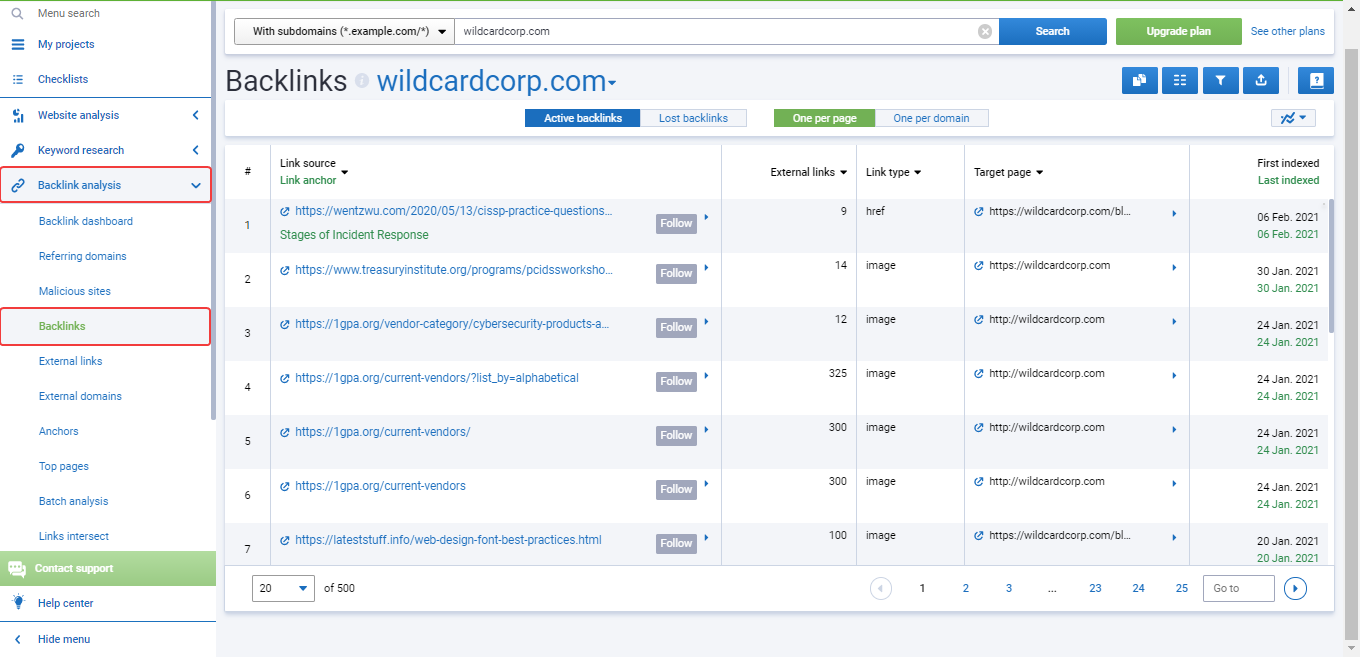This screenshot has width=1360, height=657.
Task: Click the green Upgrade plan button
Action: click(x=1178, y=31)
